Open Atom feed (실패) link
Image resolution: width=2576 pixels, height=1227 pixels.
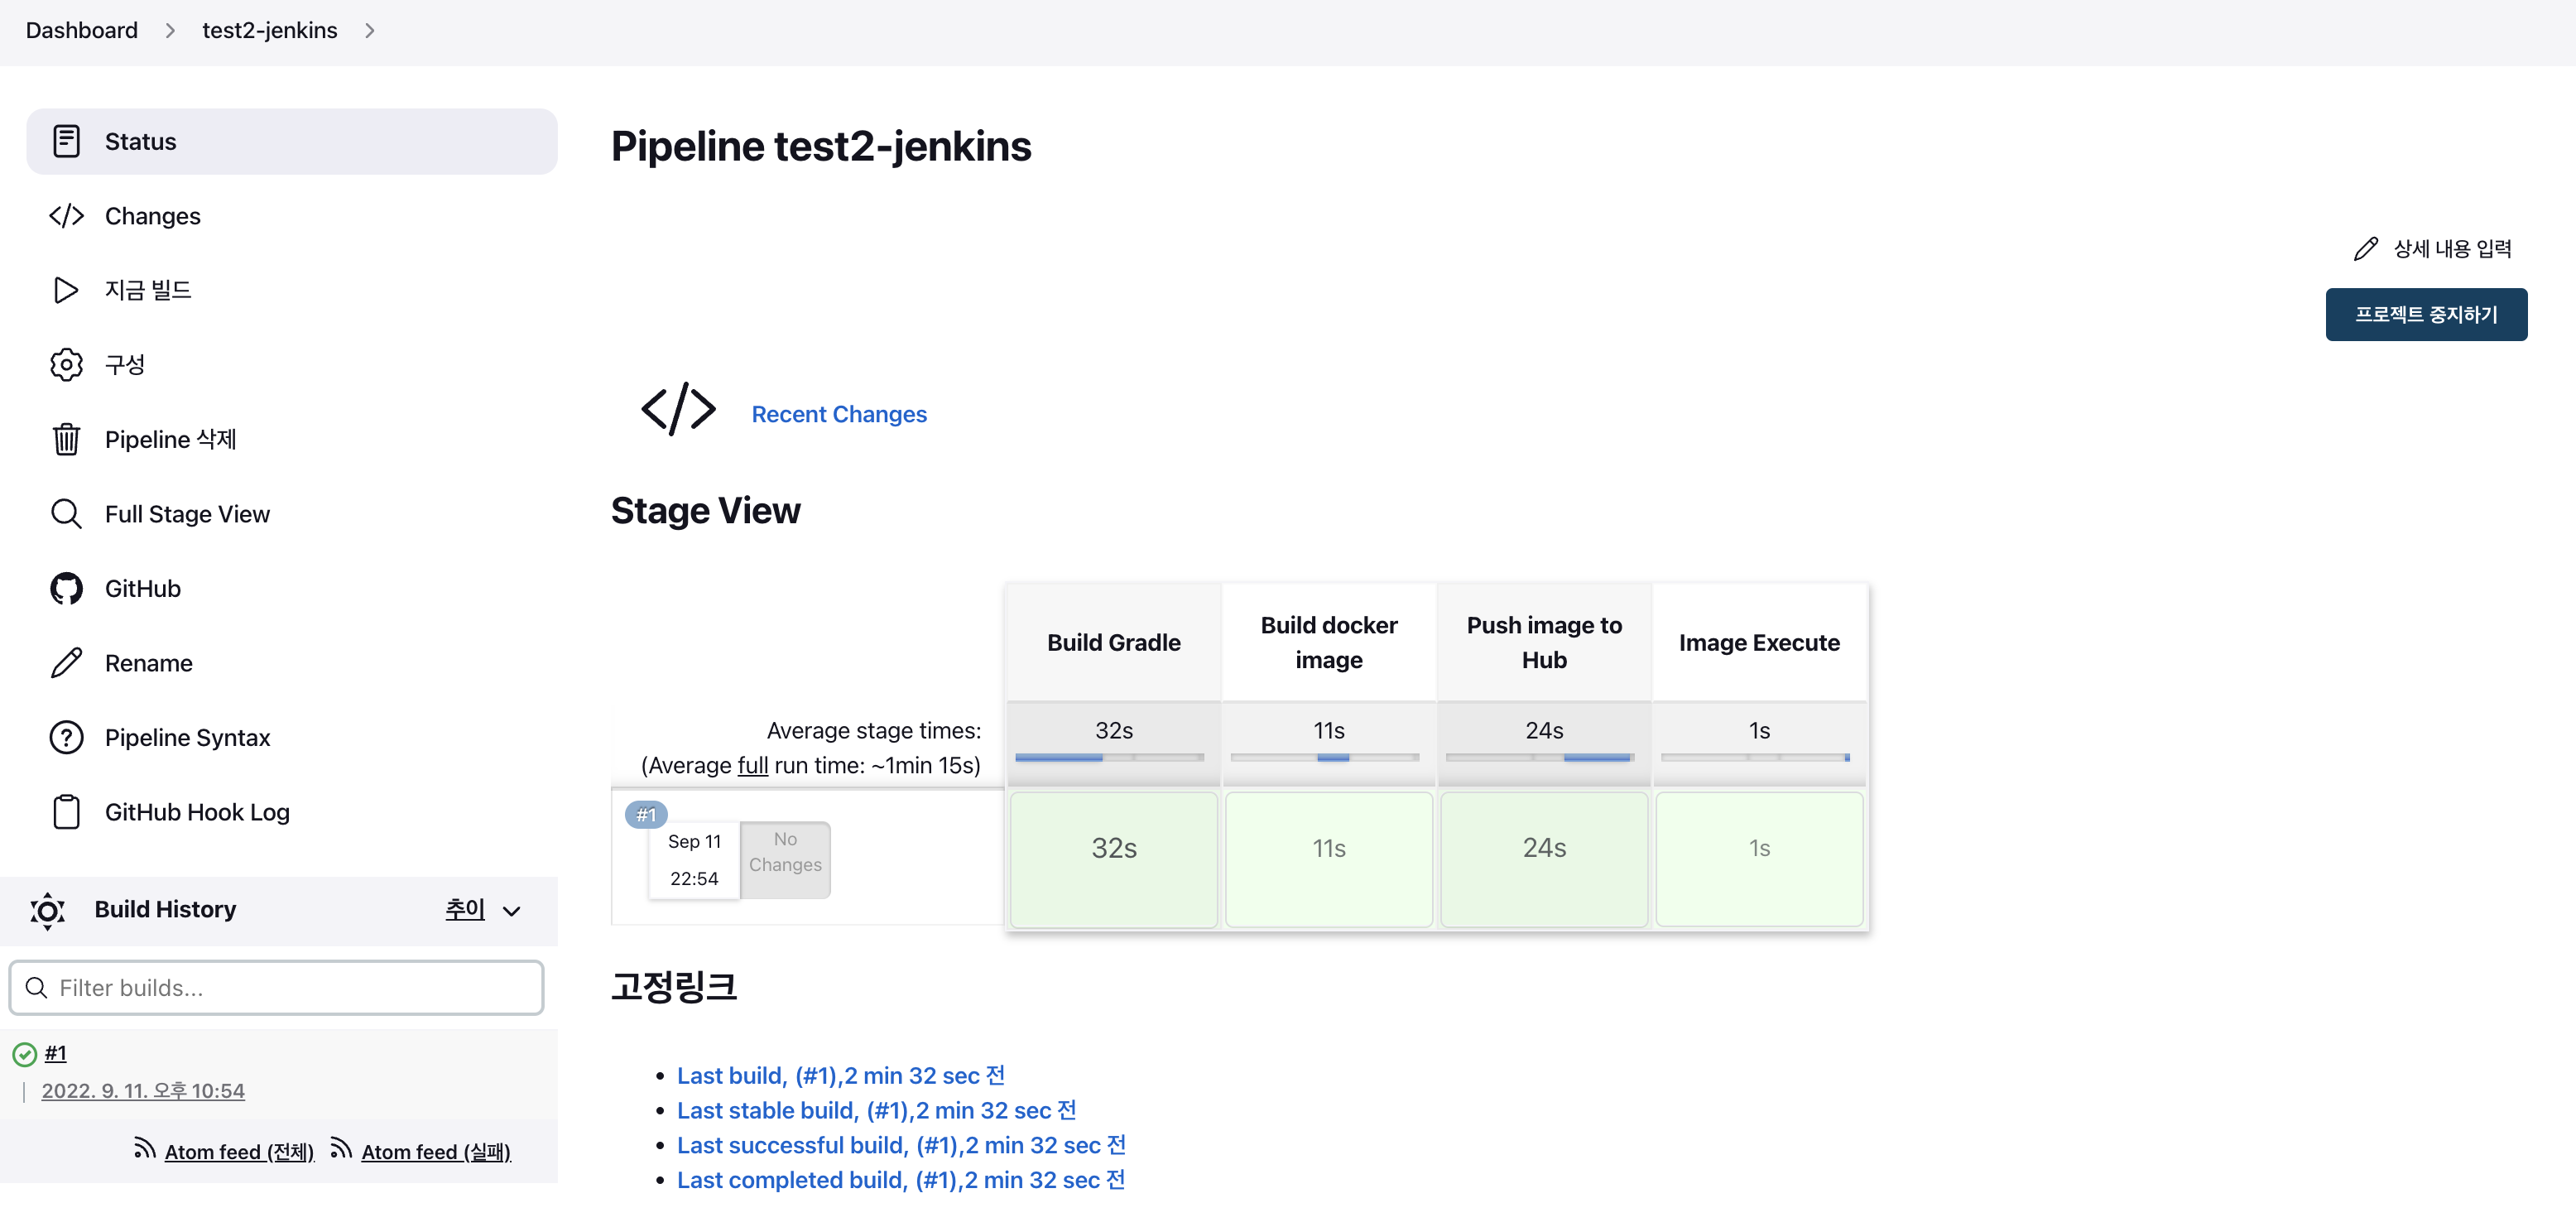click(436, 1152)
